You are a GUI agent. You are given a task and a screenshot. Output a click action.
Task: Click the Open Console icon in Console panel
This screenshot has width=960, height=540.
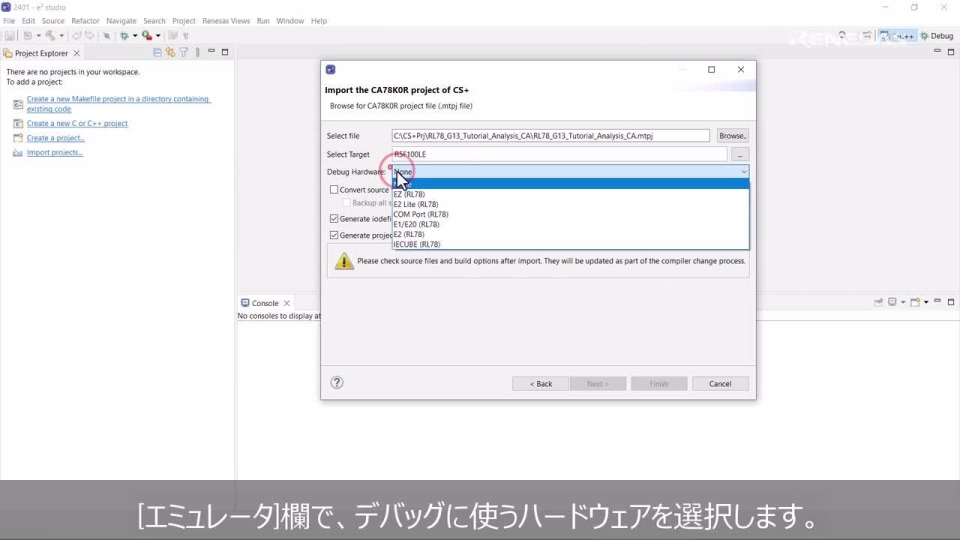click(916, 302)
